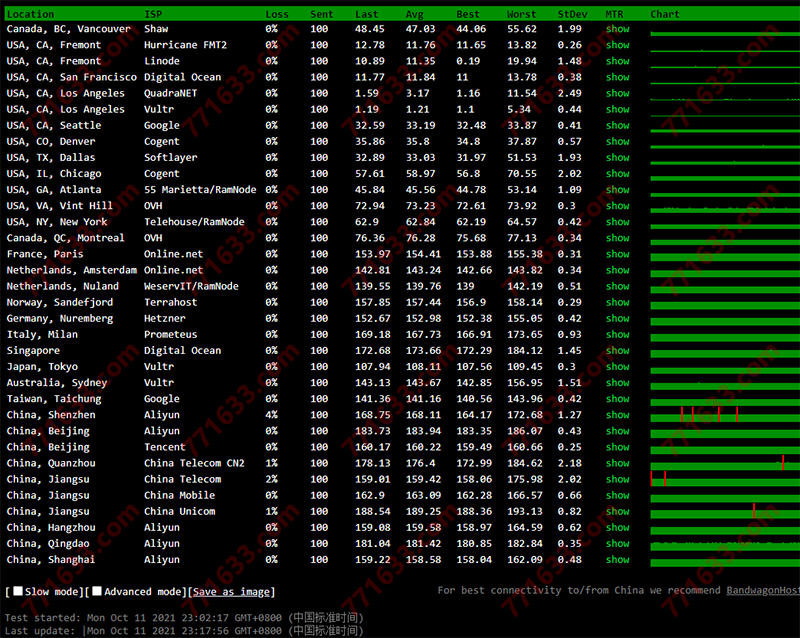This screenshot has height=638, width=800.
Task: Show MTR for USA, NY, New York
Action: click(x=617, y=222)
